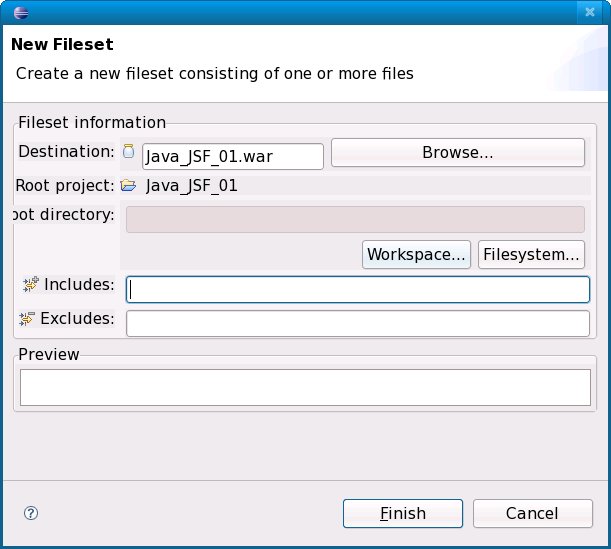Click into the Excludes text field
The width and height of the screenshot is (611, 549).
357,323
